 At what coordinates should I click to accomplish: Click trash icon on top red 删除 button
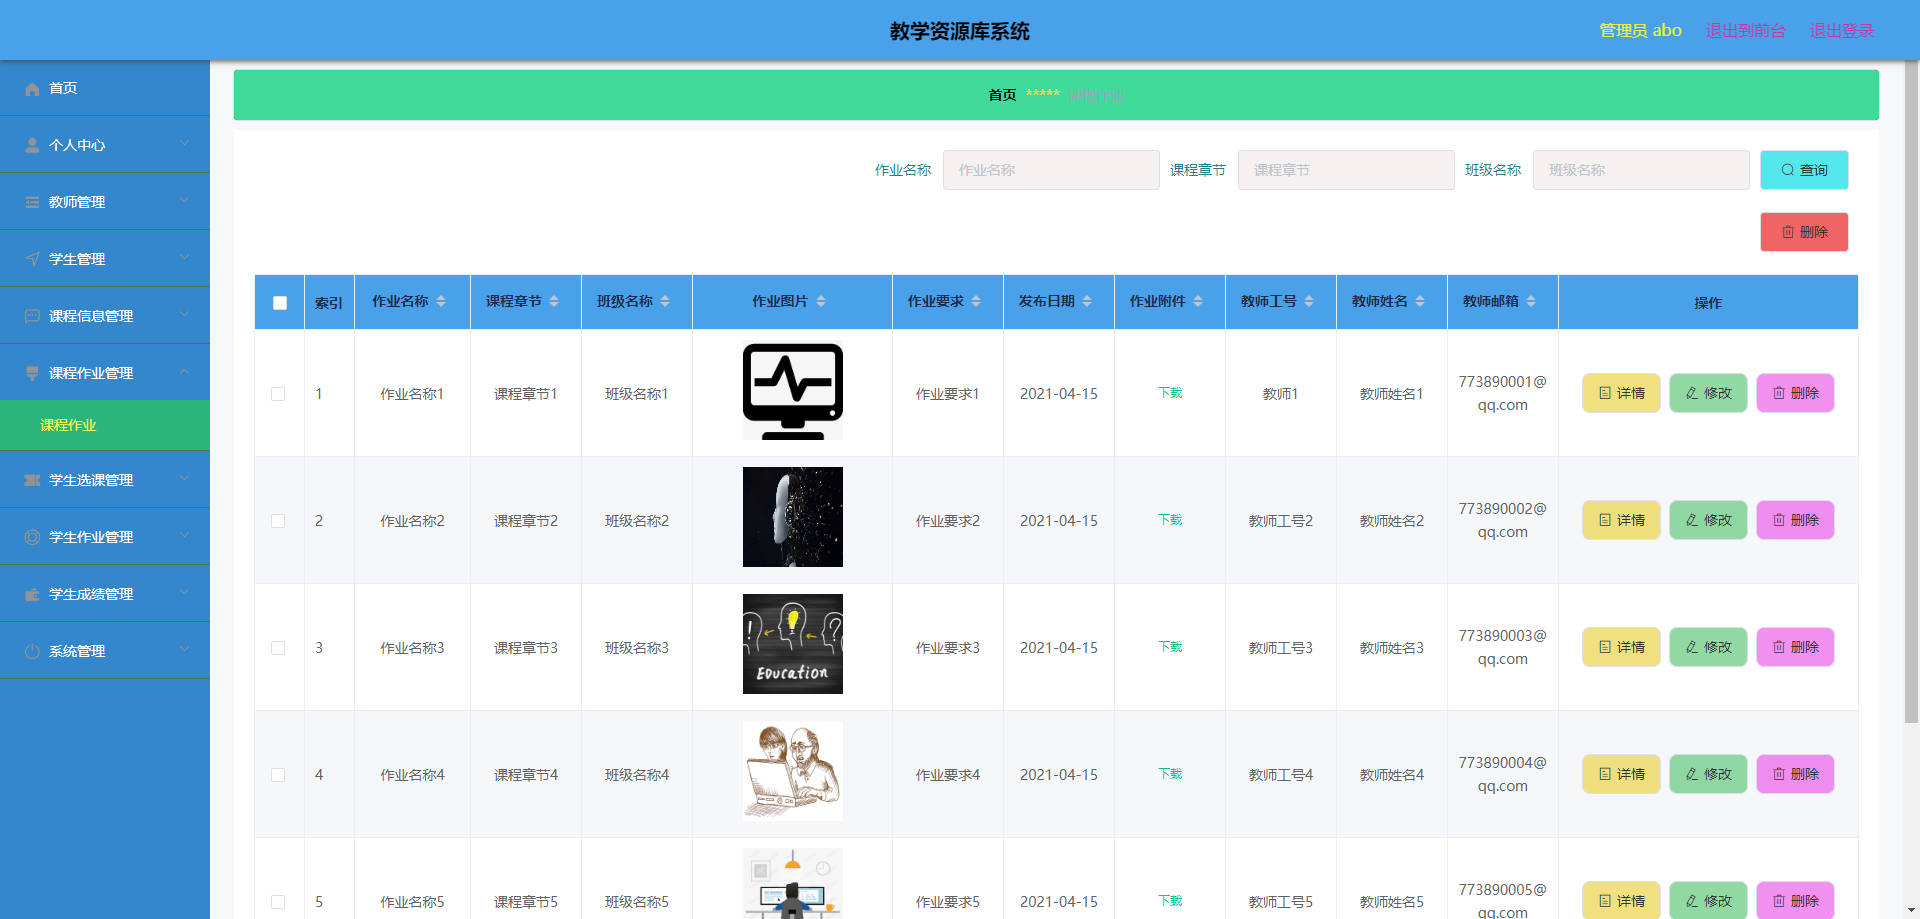tap(1787, 233)
